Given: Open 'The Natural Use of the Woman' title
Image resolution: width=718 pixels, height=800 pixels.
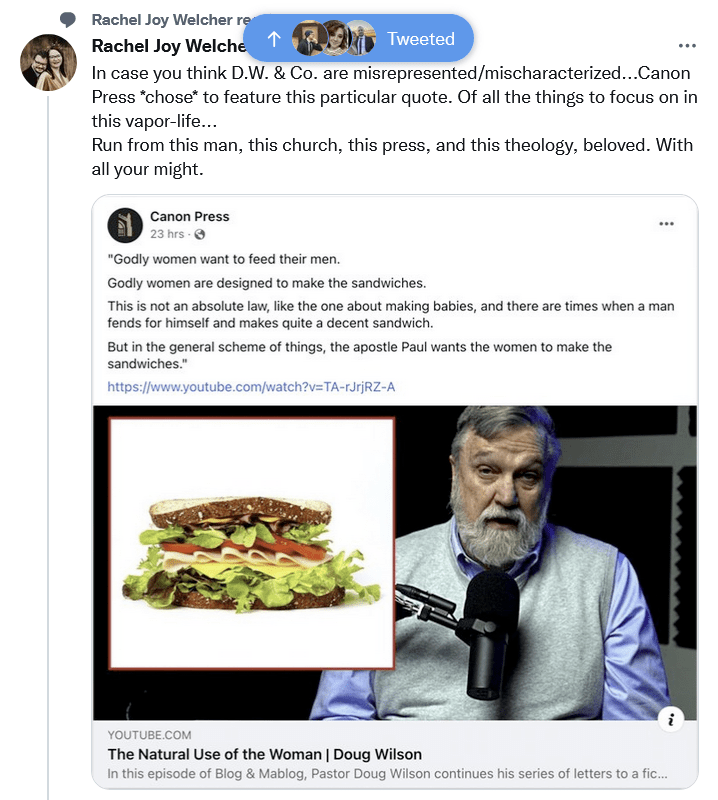Looking at the screenshot, I should (264, 754).
